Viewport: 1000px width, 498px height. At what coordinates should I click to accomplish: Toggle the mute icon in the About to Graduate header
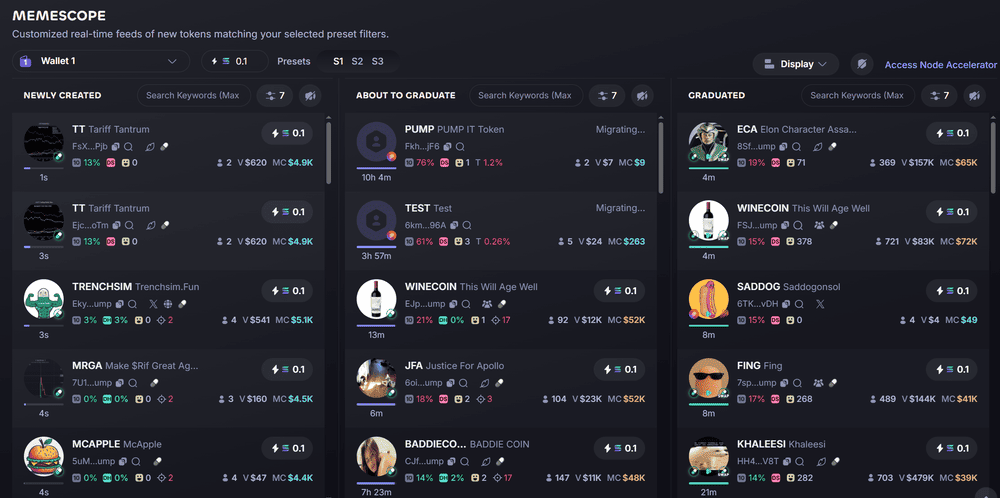coord(642,96)
